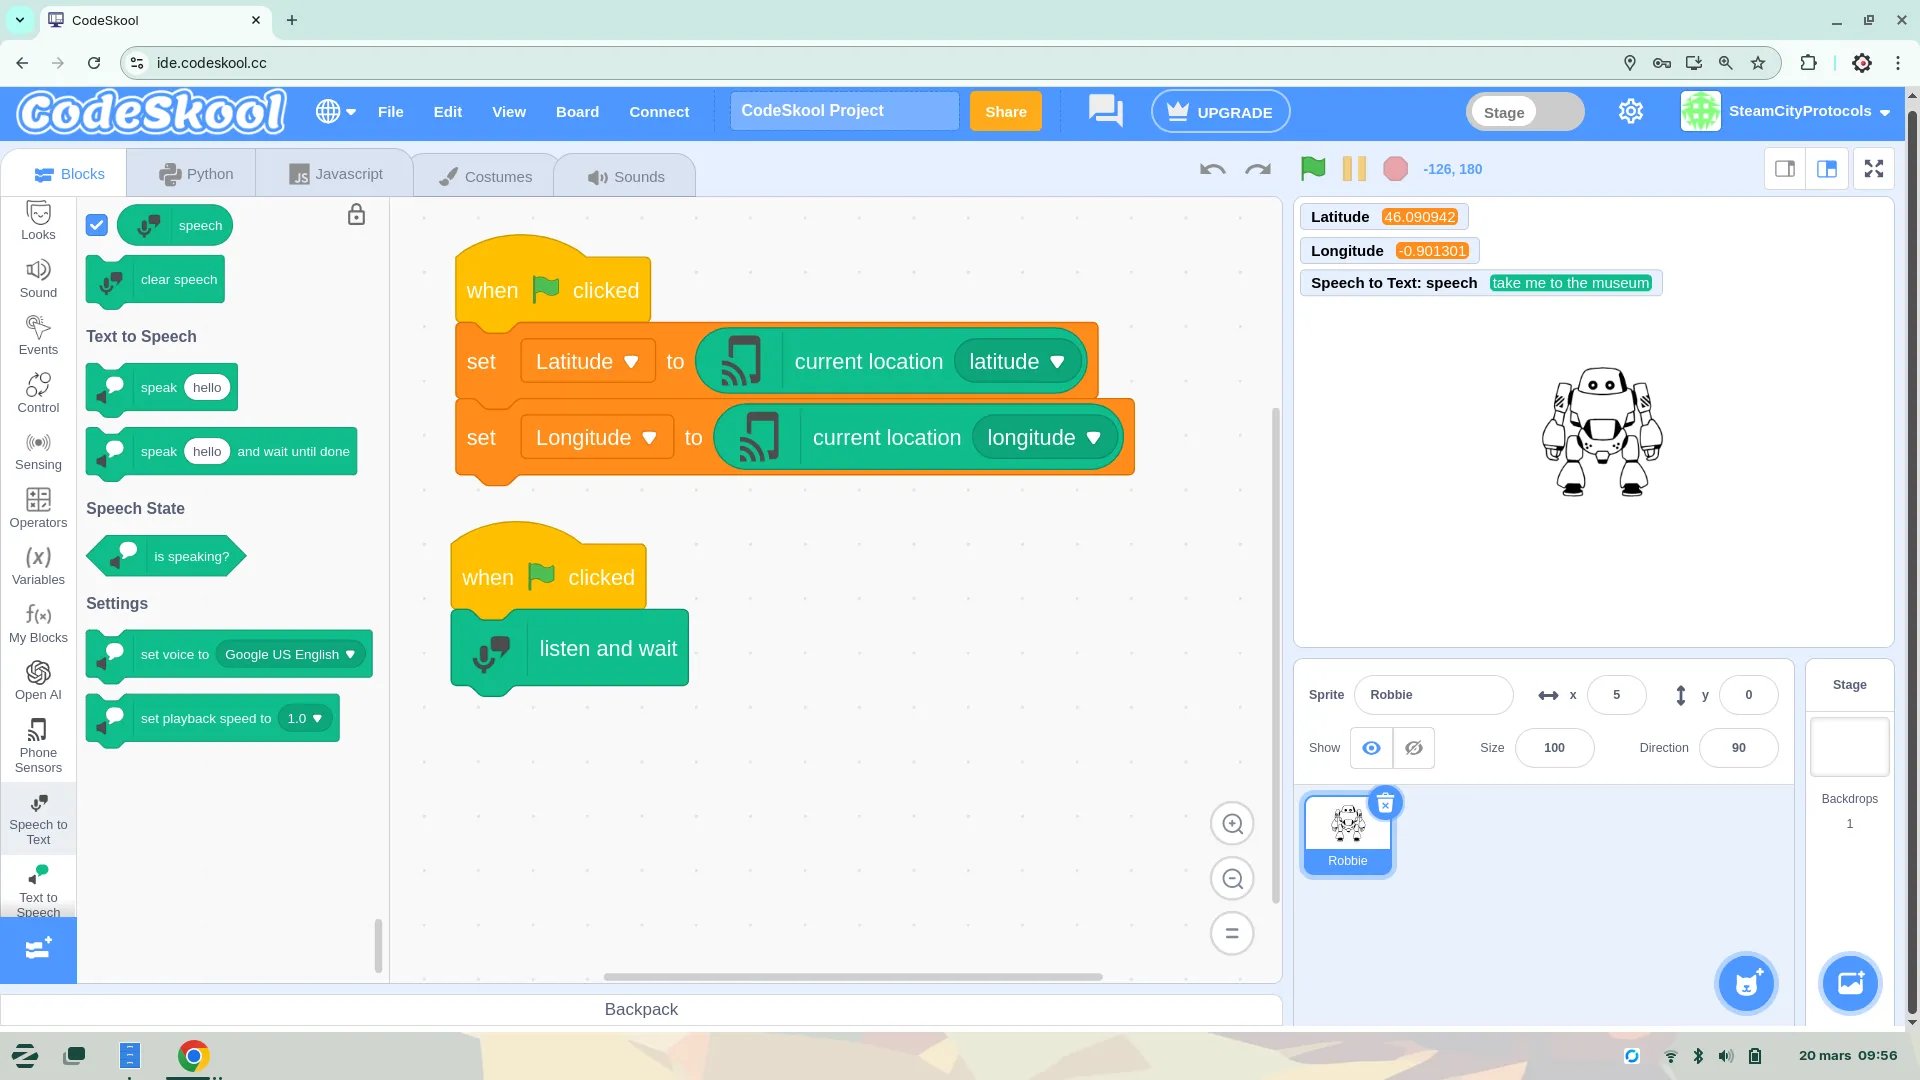Zoom in on the workspace
The image size is (1920, 1080).
(1232, 824)
